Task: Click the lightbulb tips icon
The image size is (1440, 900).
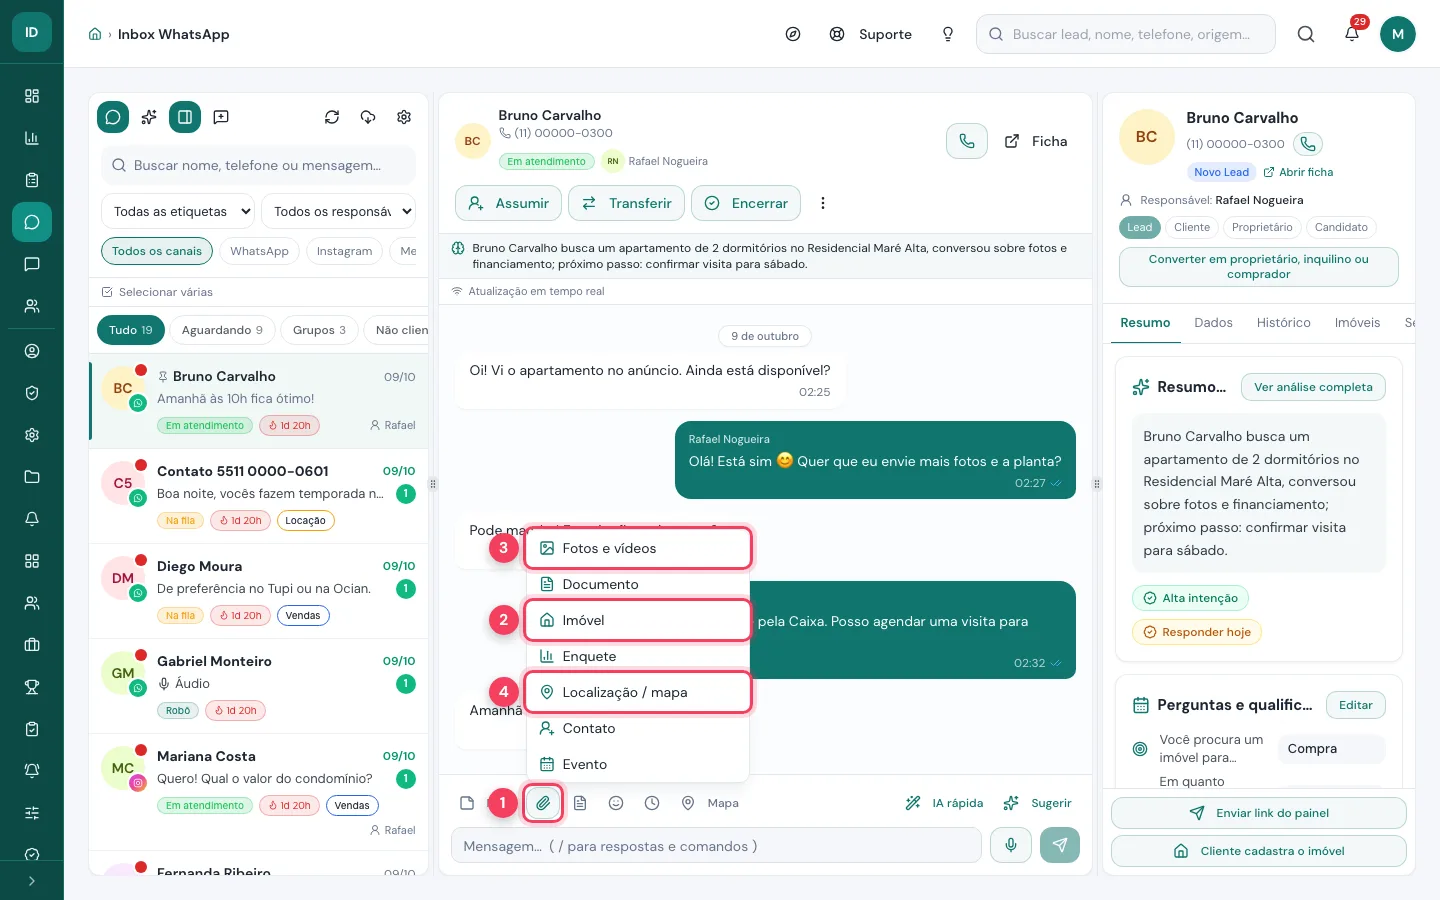Action: (x=948, y=34)
